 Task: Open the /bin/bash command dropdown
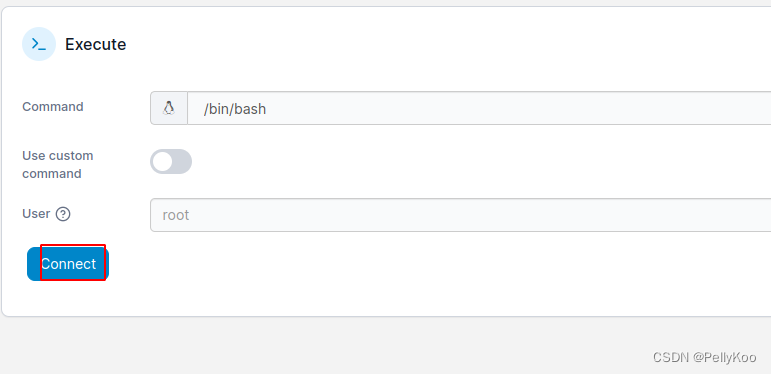coord(479,108)
